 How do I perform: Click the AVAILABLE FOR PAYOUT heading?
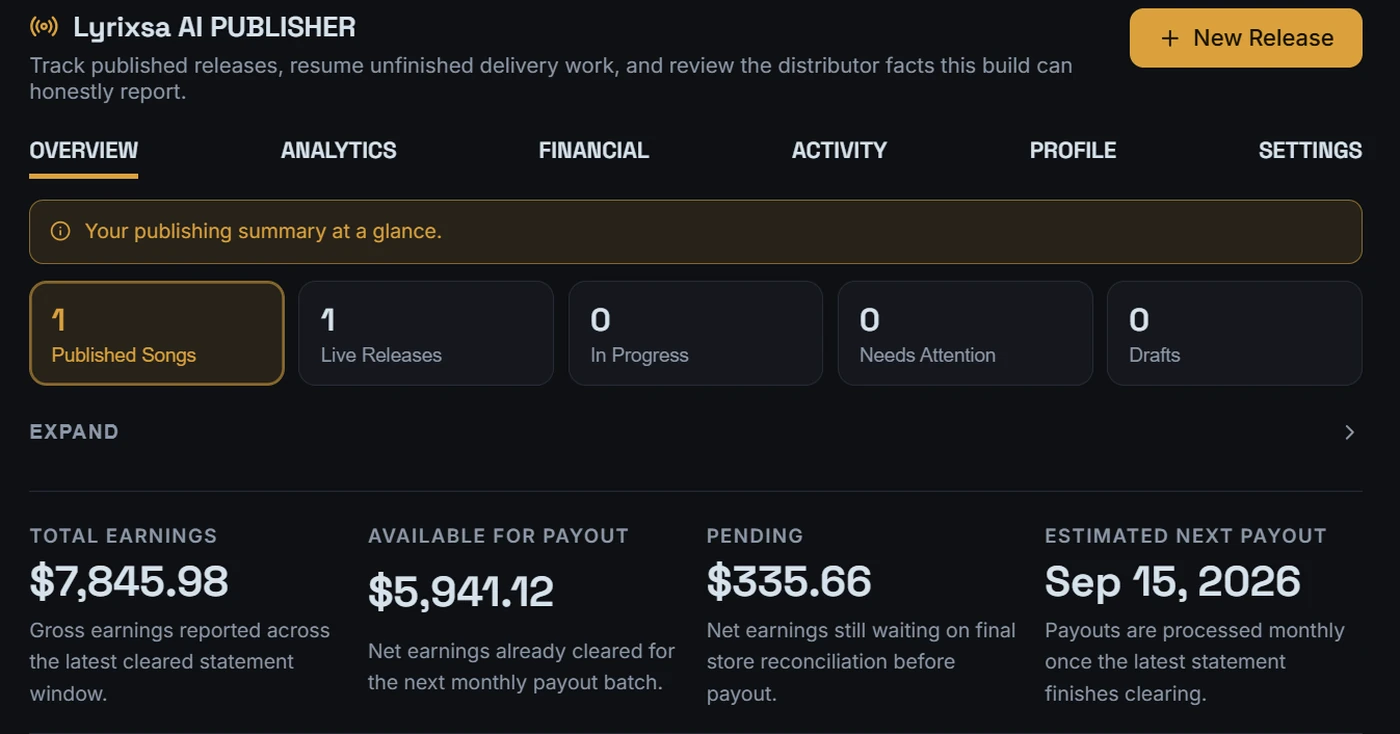click(498, 536)
